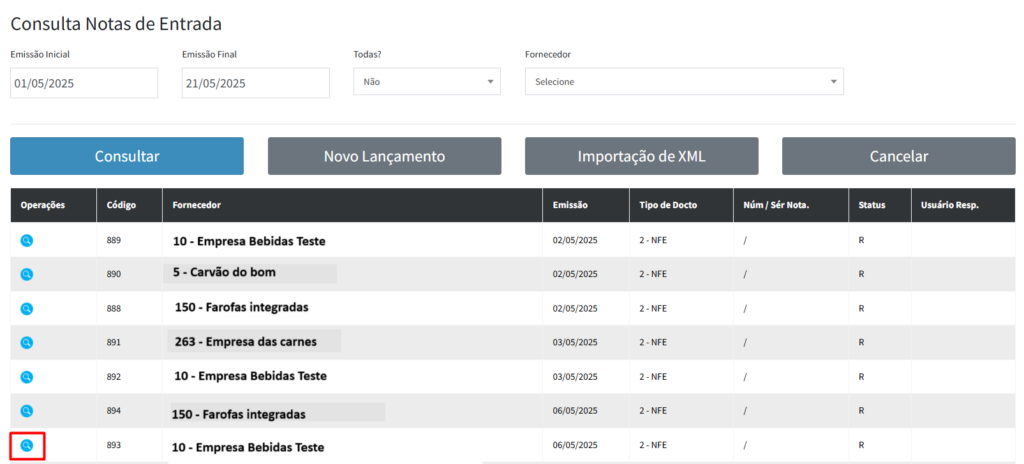
Task: View entry 888 using its magnifier icon
Action: (27, 308)
